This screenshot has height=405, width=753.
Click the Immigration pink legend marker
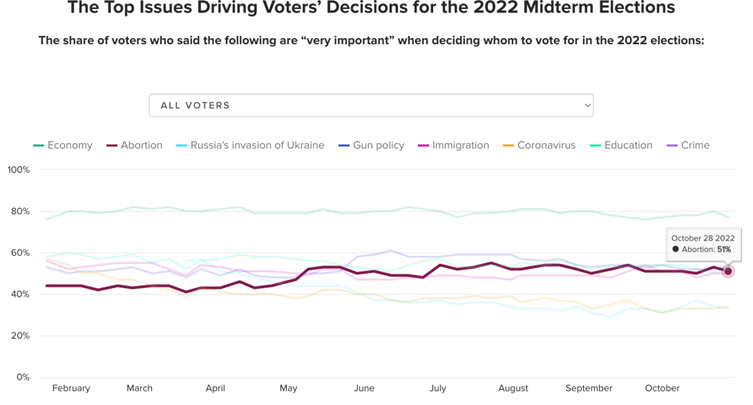(x=423, y=146)
